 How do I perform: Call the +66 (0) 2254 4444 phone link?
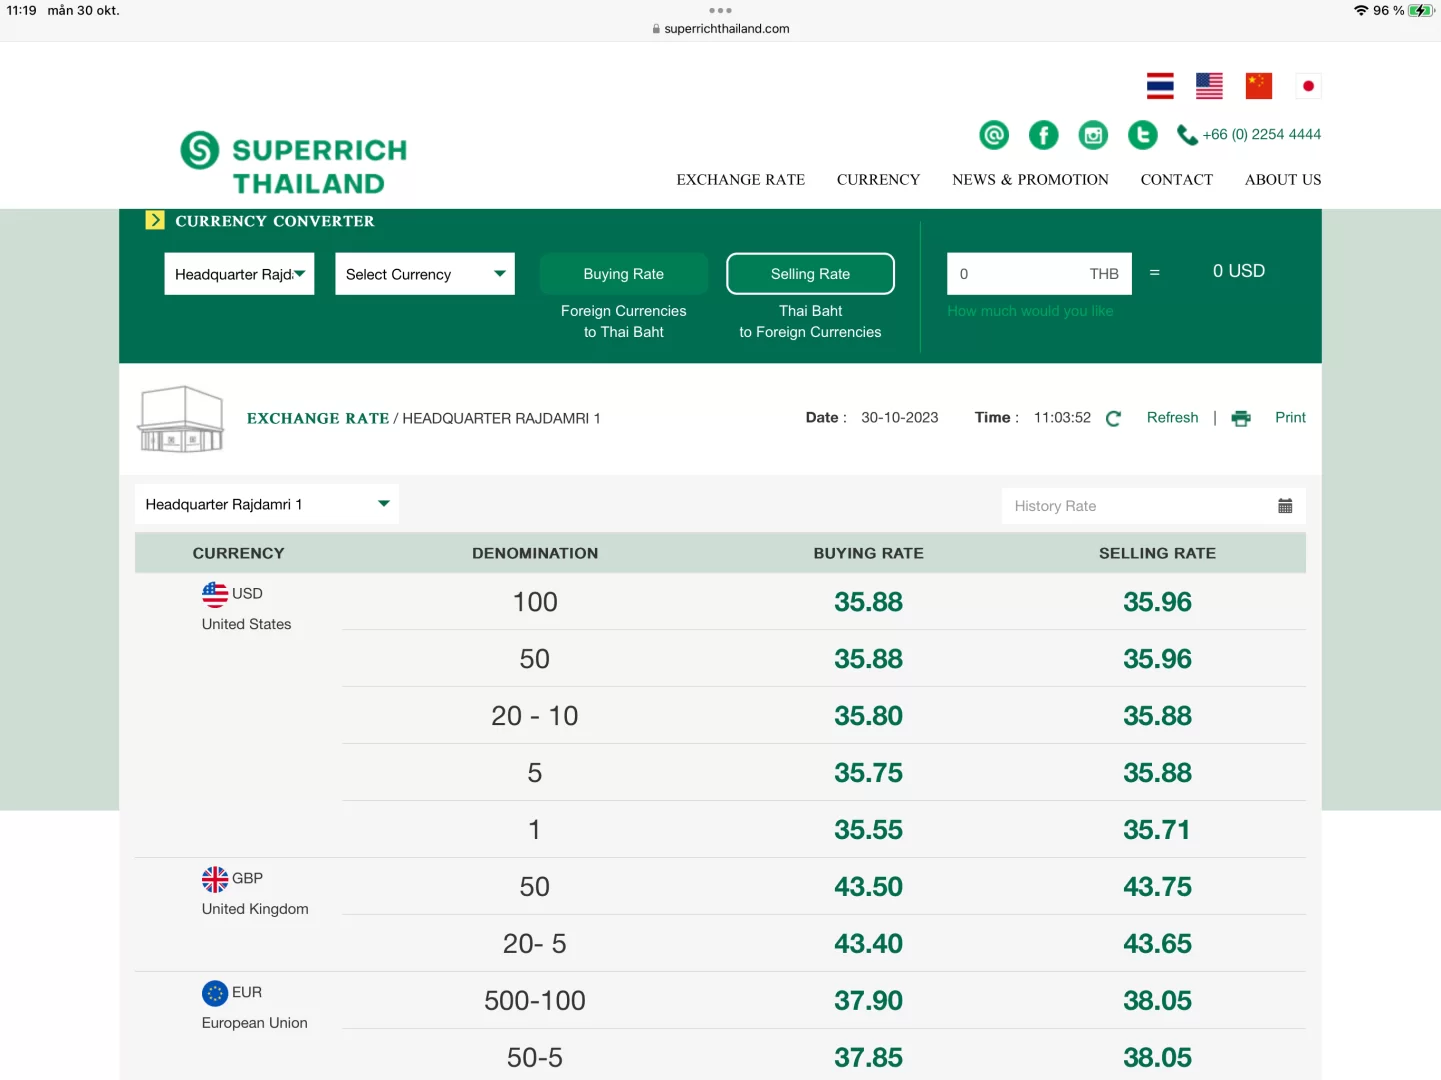(1260, 135)
